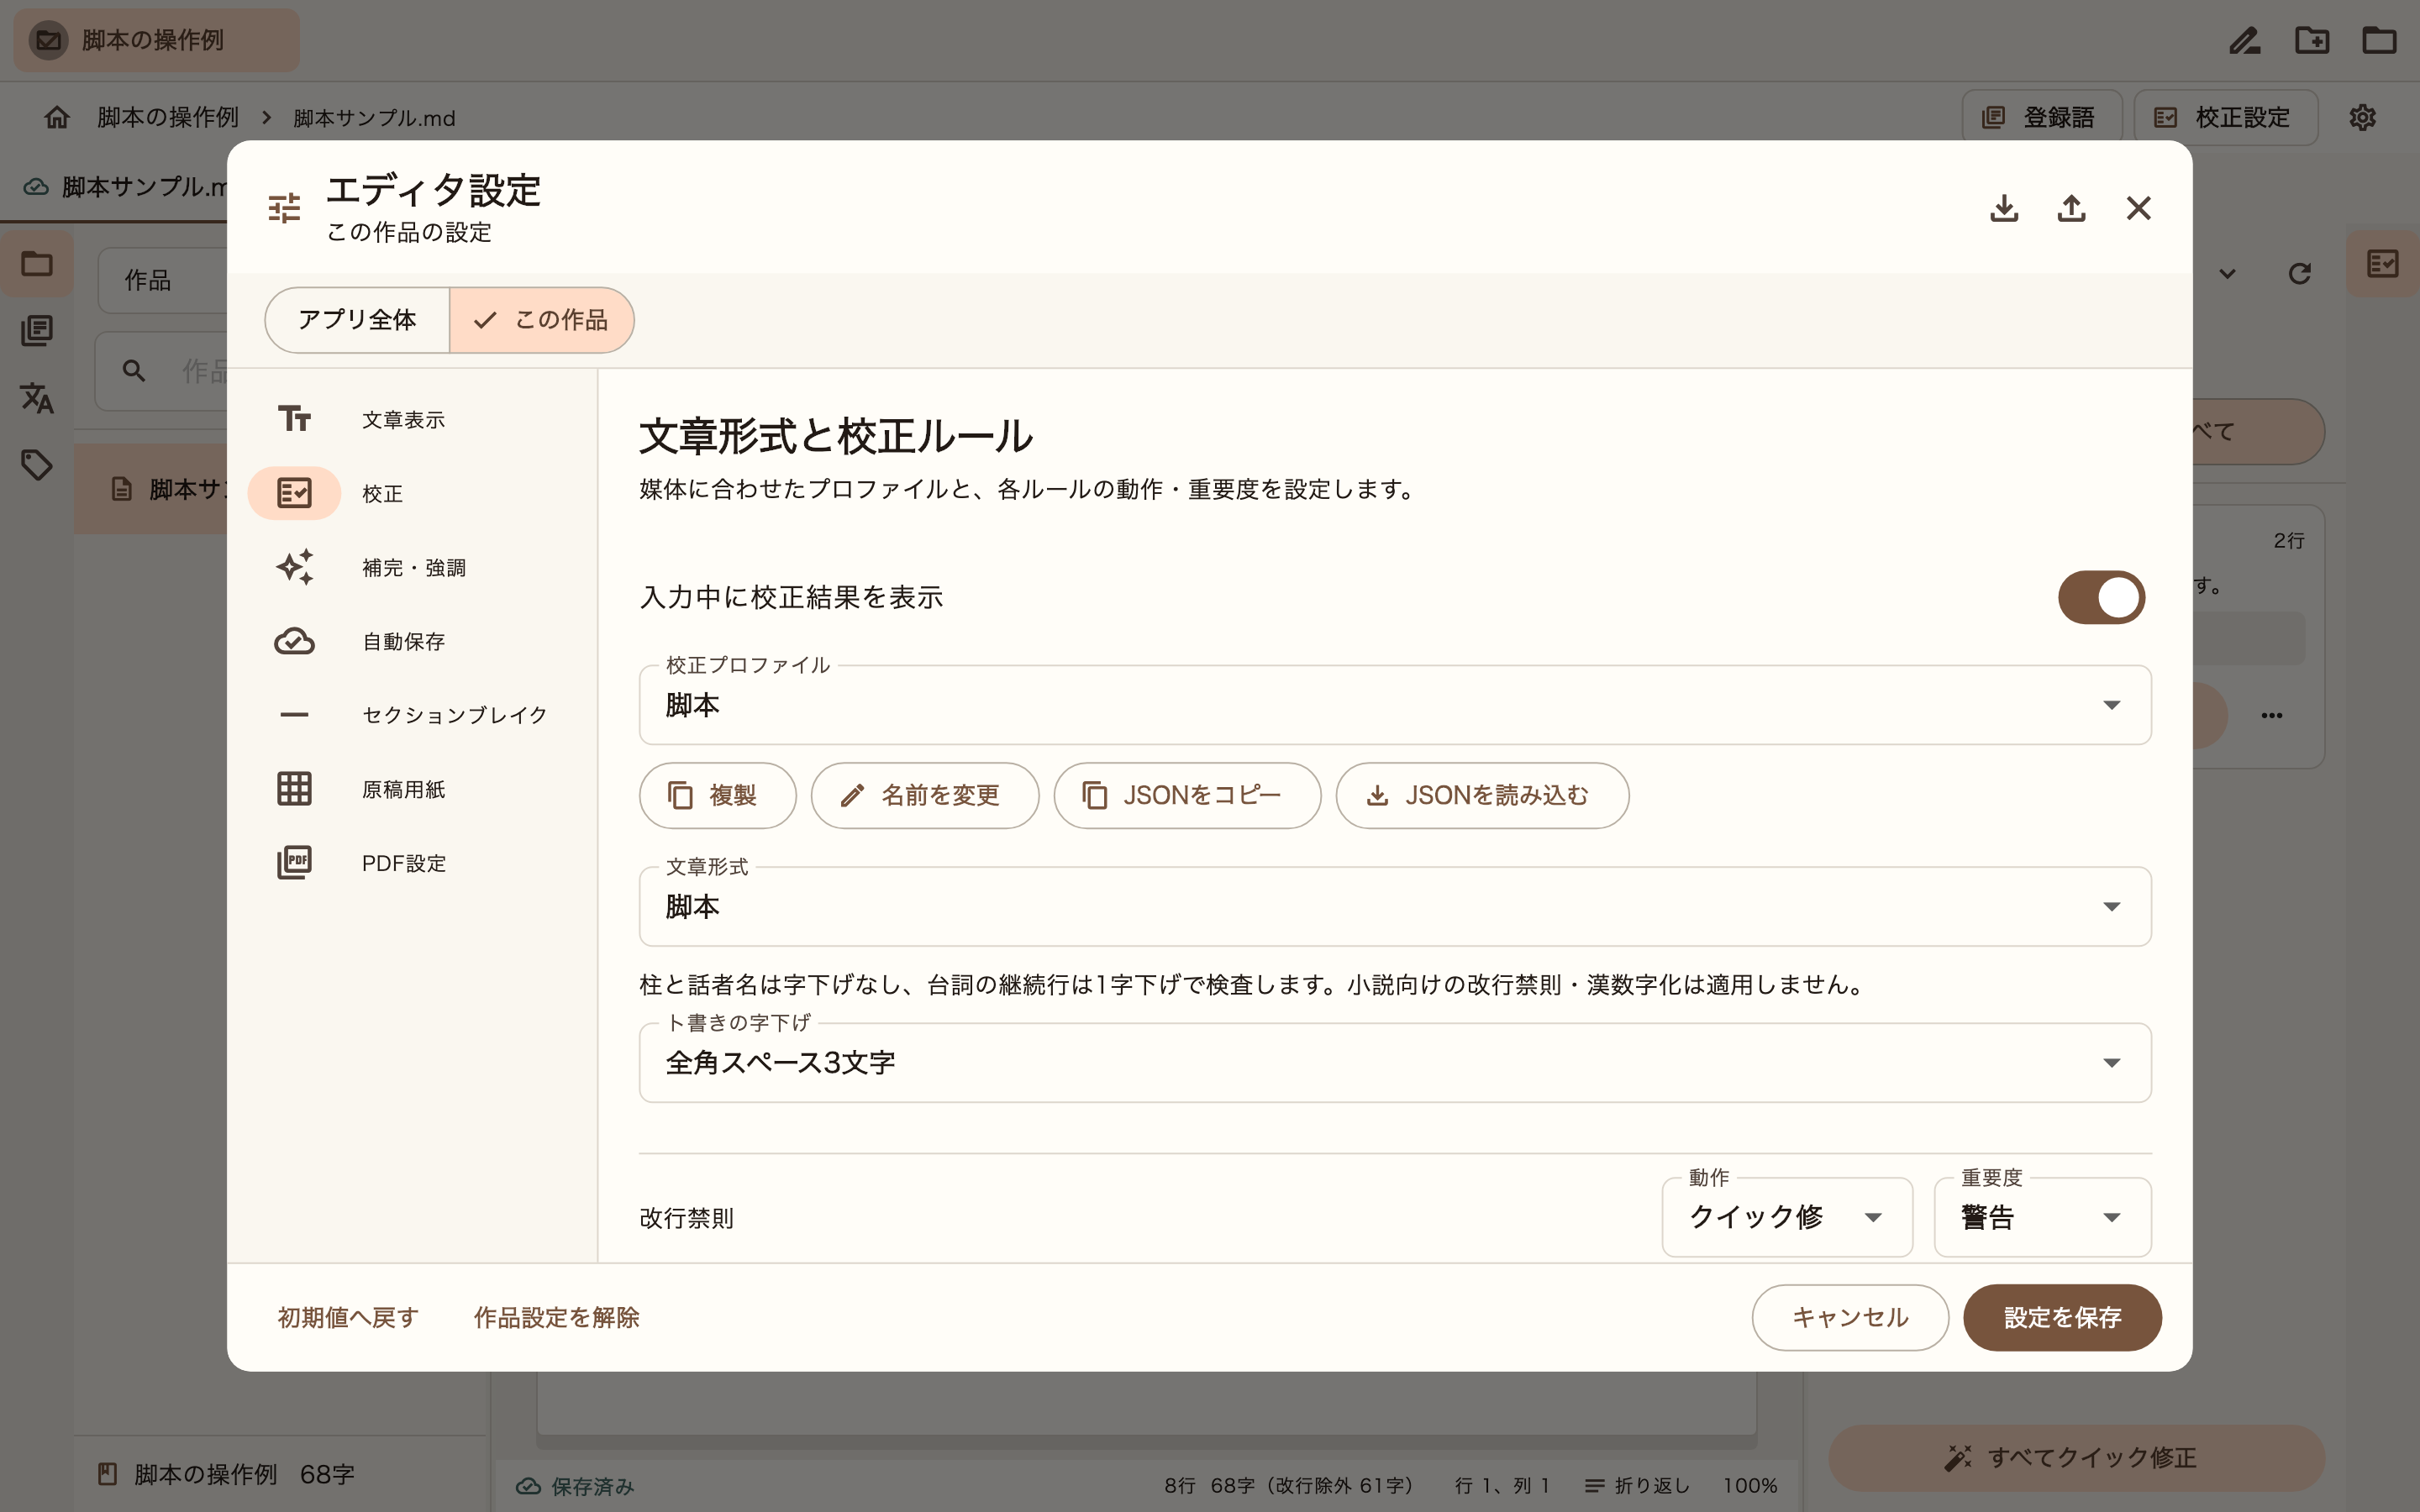This screenshot has width=2420, height=1512.
Task: Open 重要度 dropdown for 改行禁則
Action: pos(2042,1217)
